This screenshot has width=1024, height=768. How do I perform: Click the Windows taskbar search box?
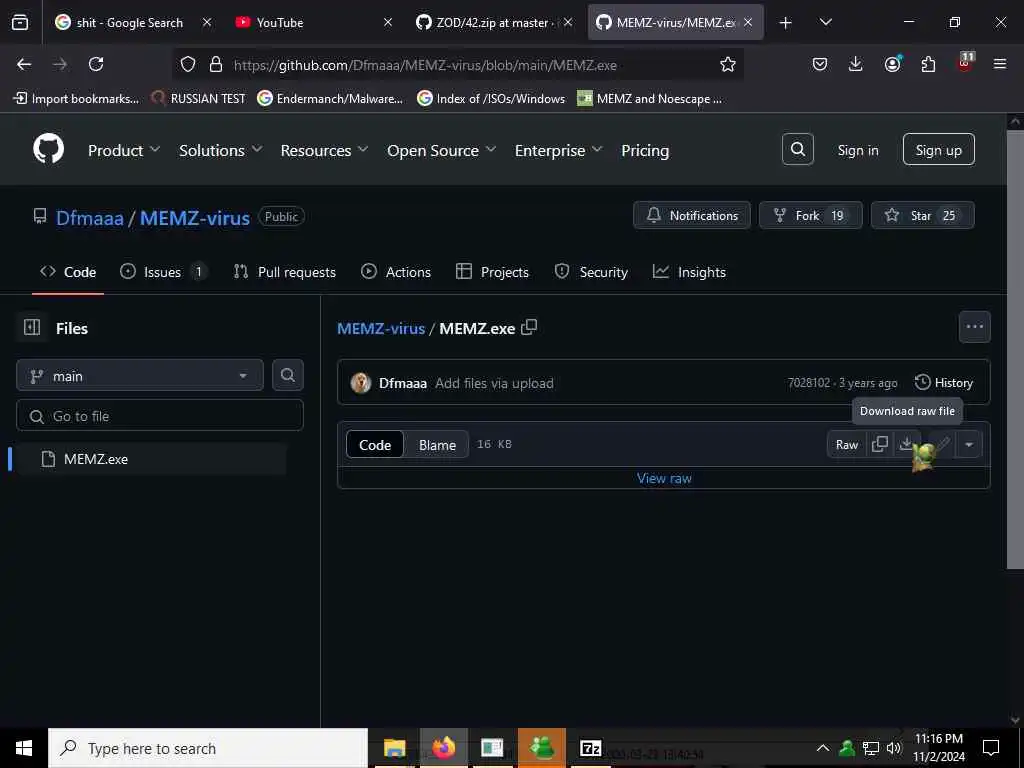coord(208,748)
